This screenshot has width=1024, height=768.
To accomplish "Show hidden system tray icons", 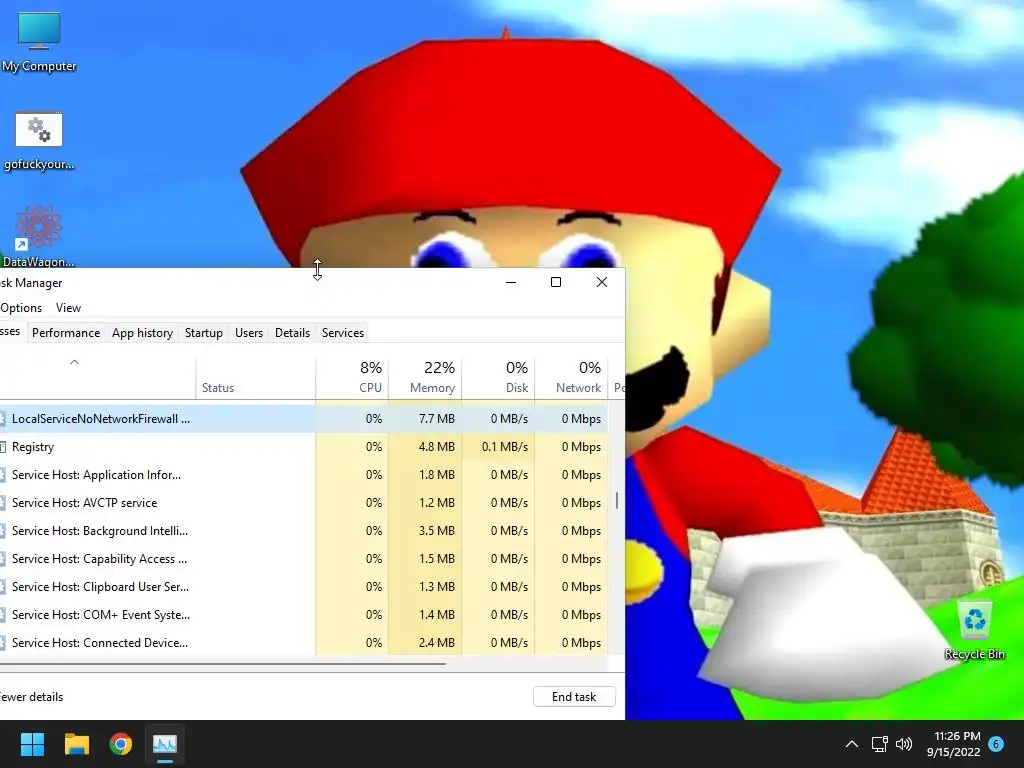I will coord(852,744).
